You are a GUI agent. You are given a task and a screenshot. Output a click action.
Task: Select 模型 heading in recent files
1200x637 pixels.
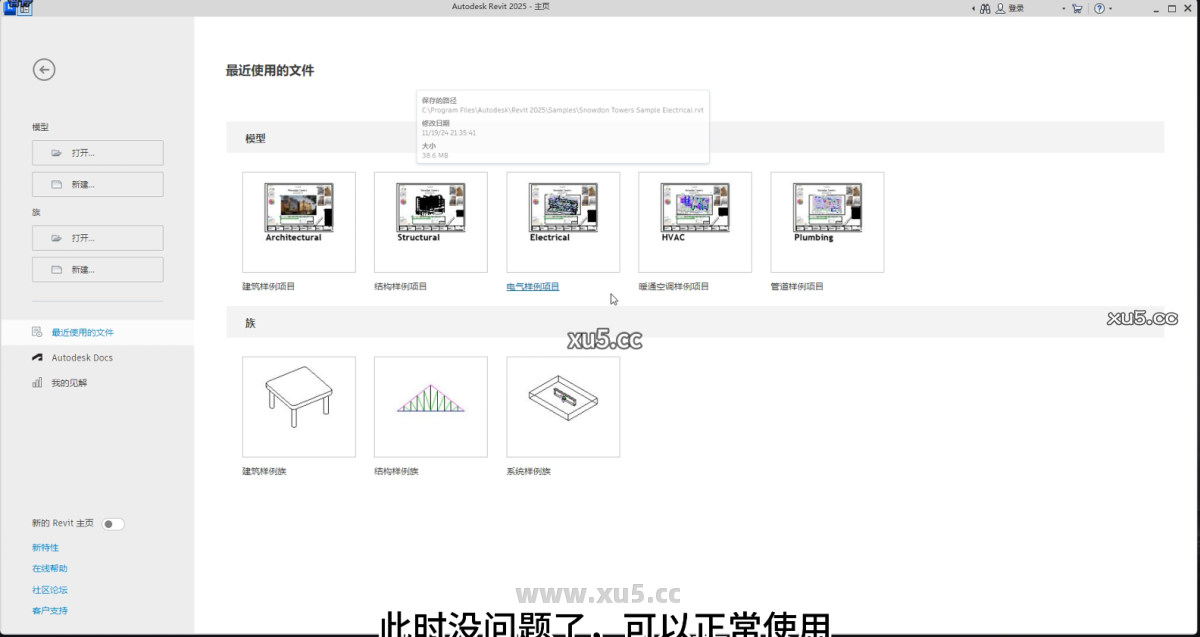pyautogui.click(x=254, y=138)
